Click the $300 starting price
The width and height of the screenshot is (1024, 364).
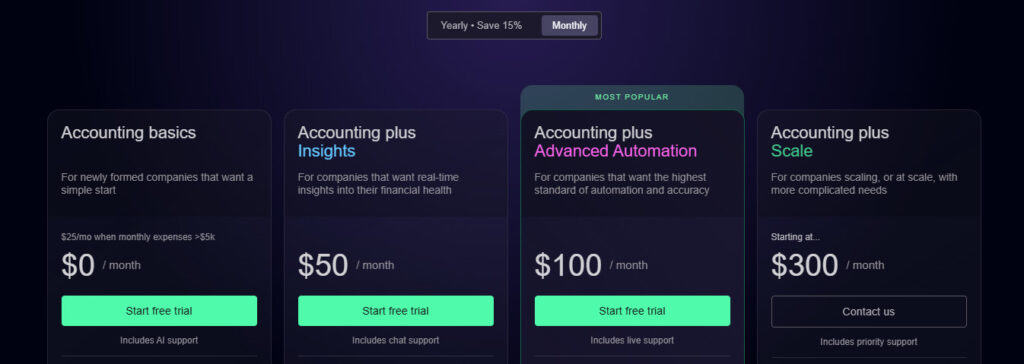(x=827, y=265)
